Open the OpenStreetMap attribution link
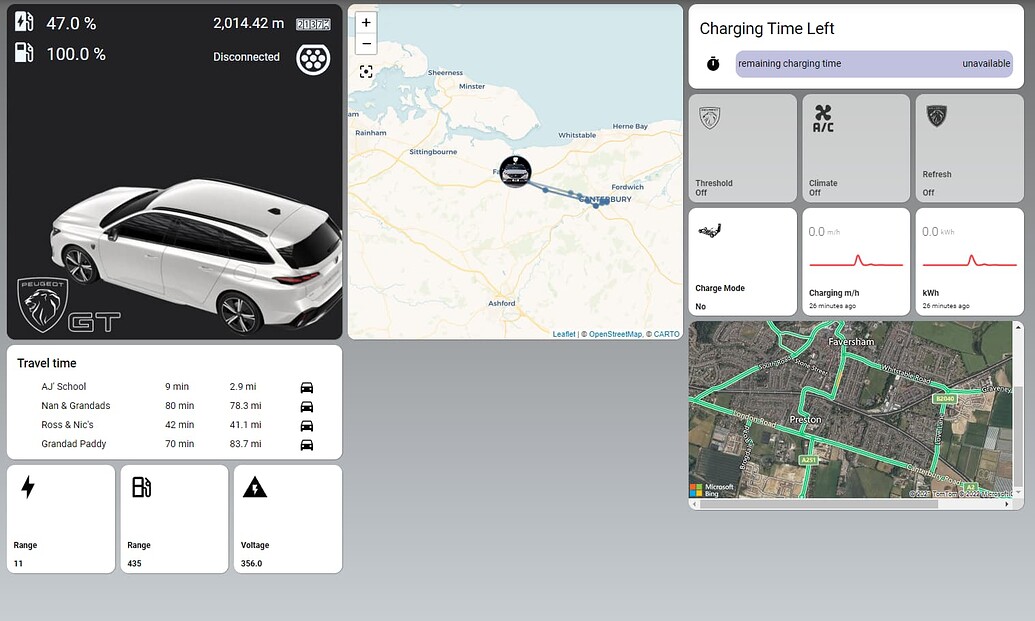 [614, 333]
